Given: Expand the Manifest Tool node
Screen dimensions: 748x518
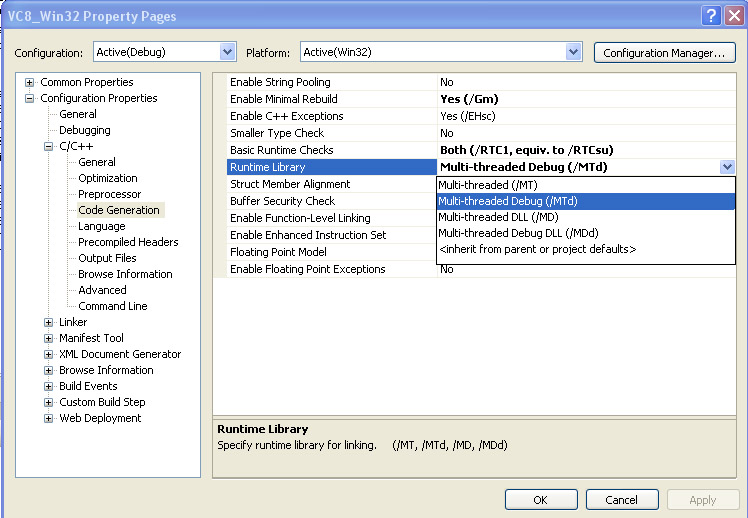Looking at the screenshot, I should (x=48, y=338).
